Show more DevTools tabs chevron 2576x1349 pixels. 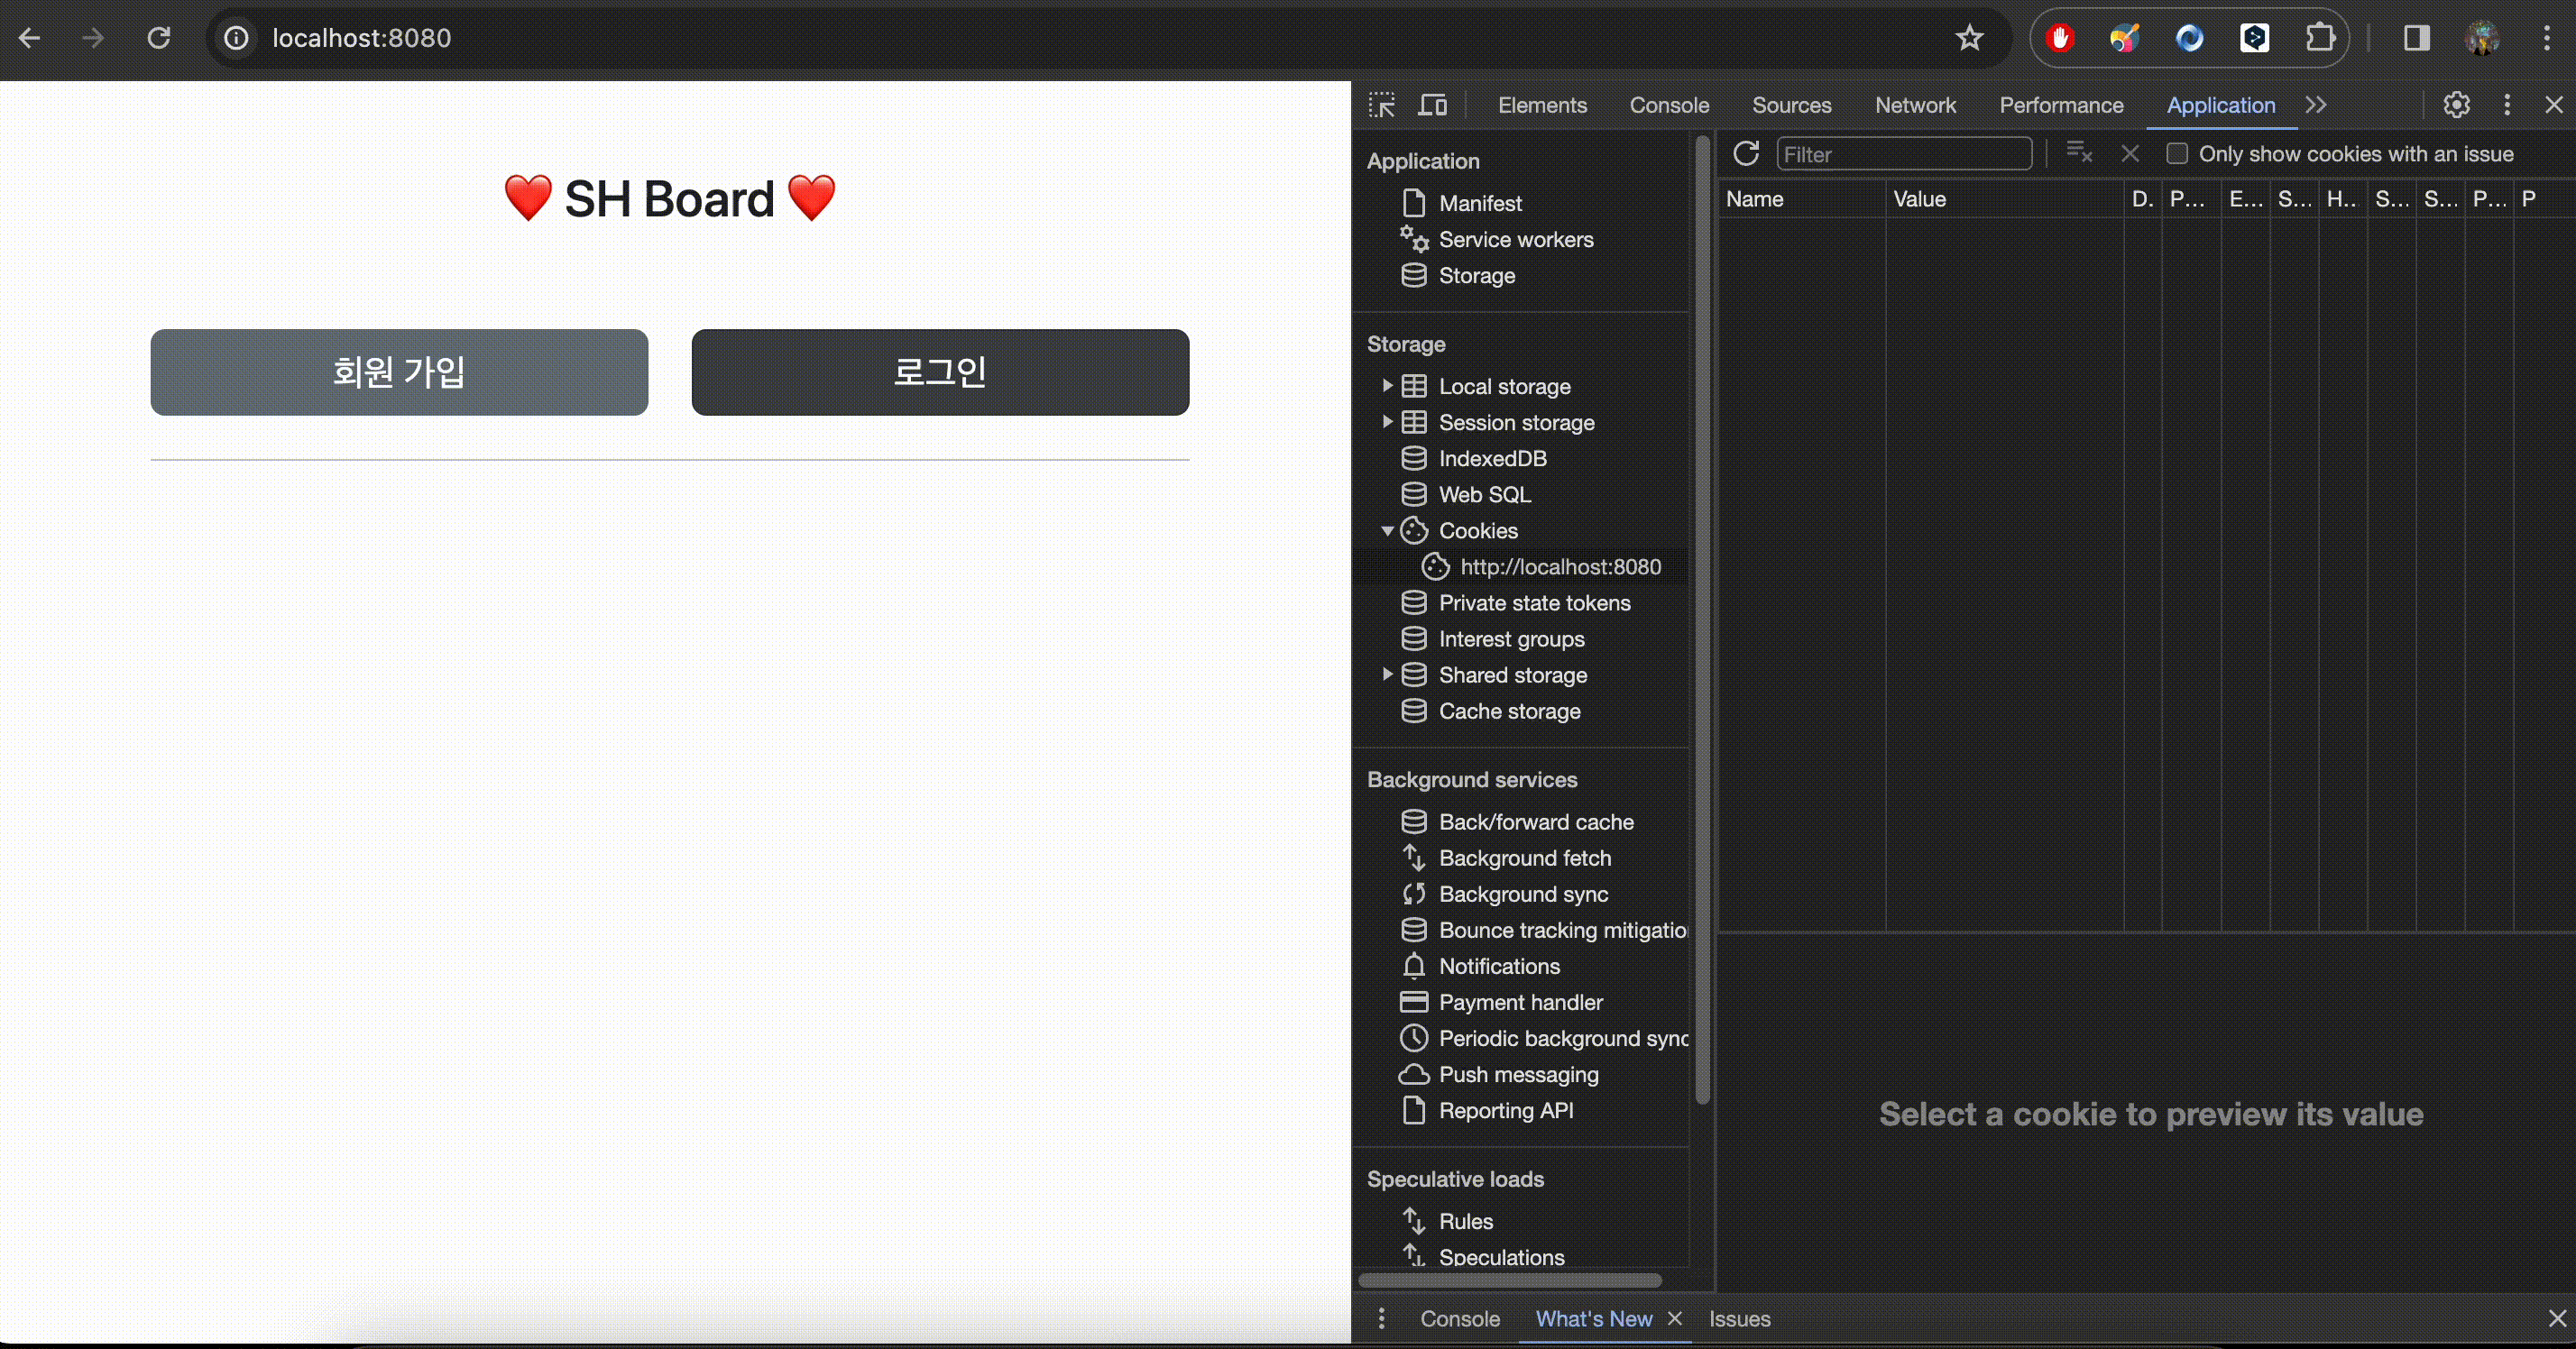(x=2316, y=105)
